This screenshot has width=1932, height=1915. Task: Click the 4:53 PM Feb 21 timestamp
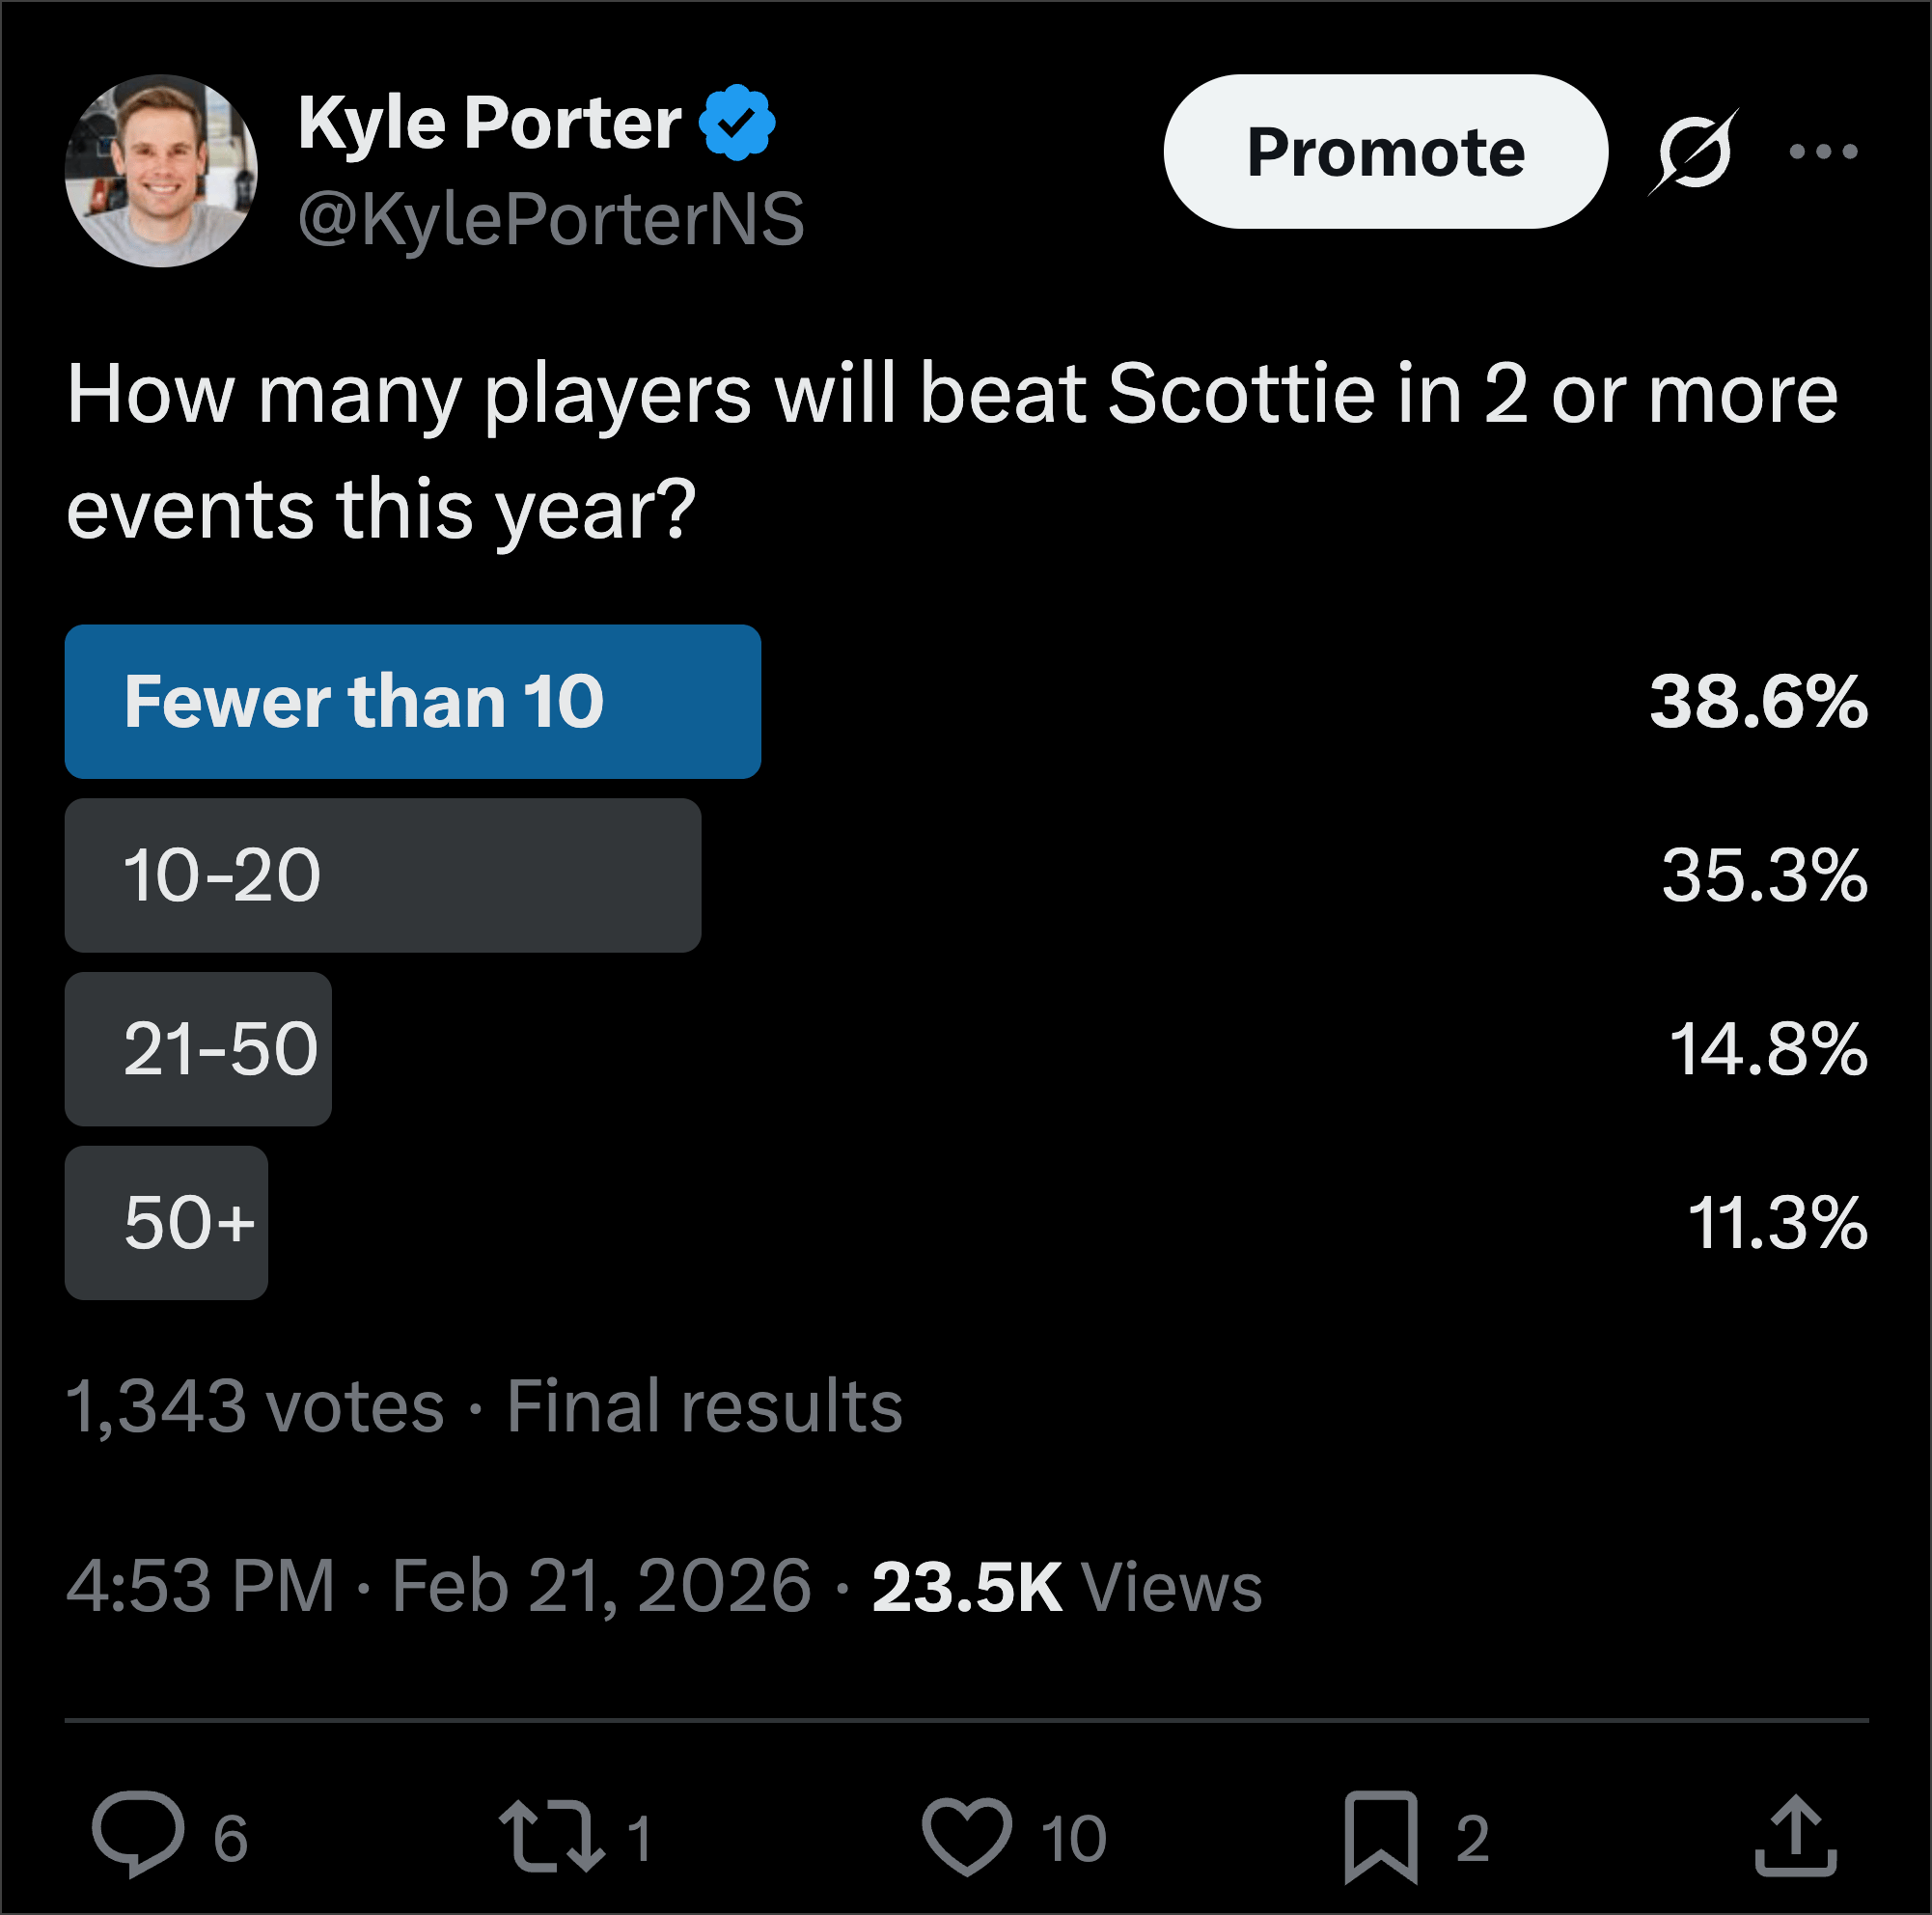point(438,1587)
